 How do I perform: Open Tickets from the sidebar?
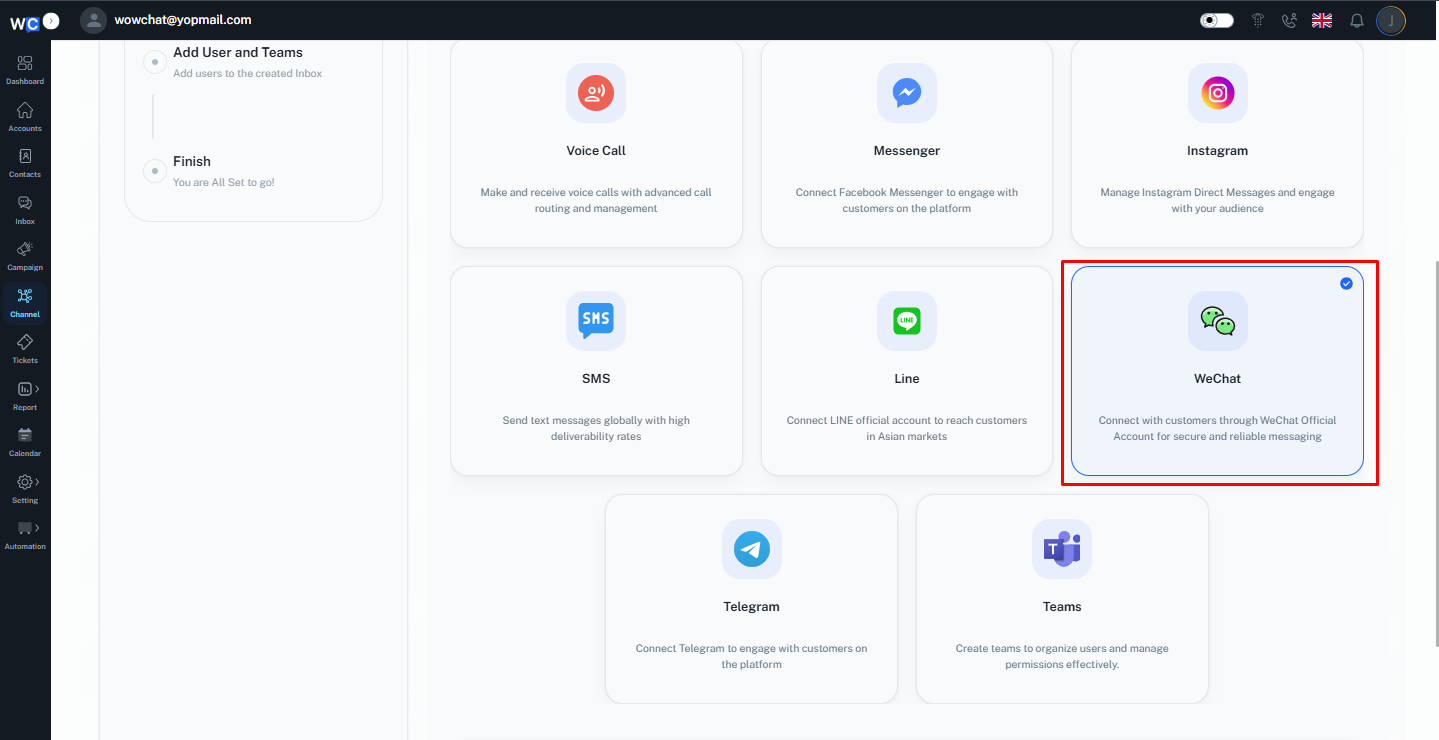25,349
